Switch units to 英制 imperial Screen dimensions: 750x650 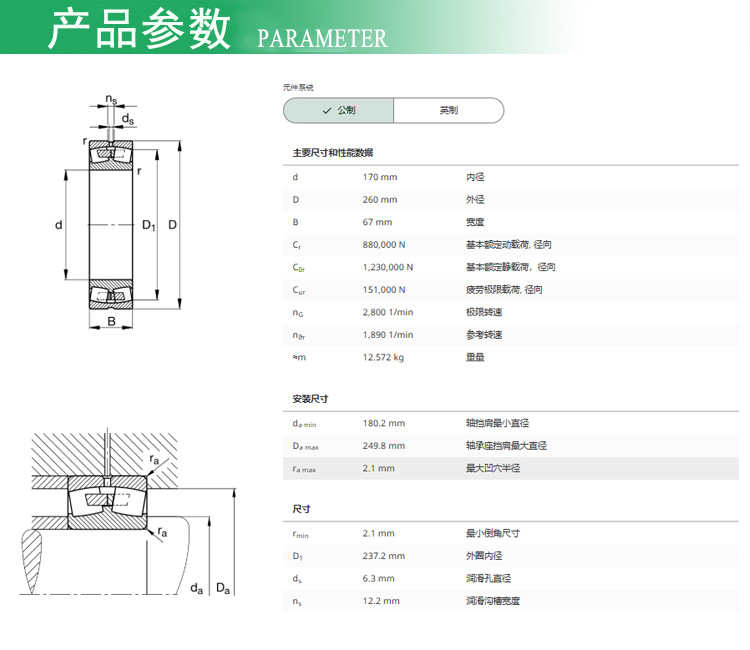tap(449, 110)
